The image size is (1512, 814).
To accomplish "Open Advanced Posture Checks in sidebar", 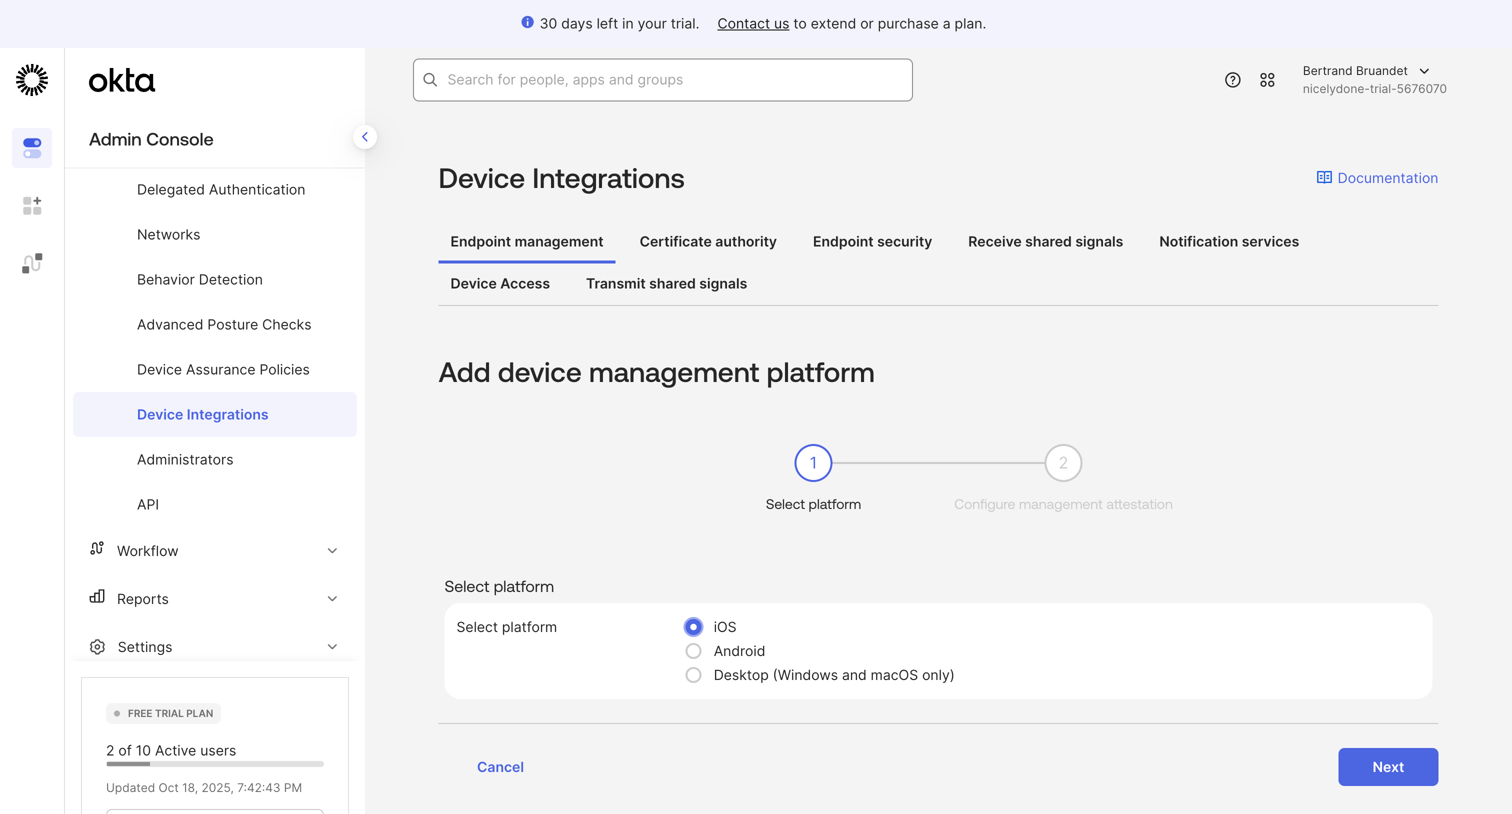I will click(224, 325).
